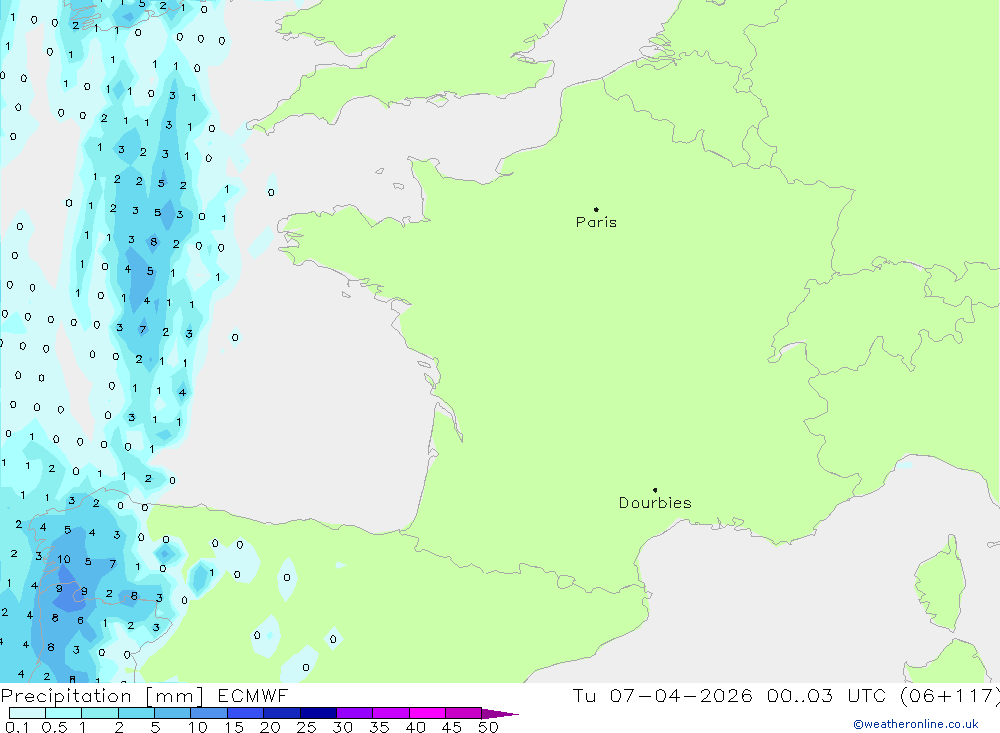
Task: Click the ECMWF model label
Action: pos(253,695)
